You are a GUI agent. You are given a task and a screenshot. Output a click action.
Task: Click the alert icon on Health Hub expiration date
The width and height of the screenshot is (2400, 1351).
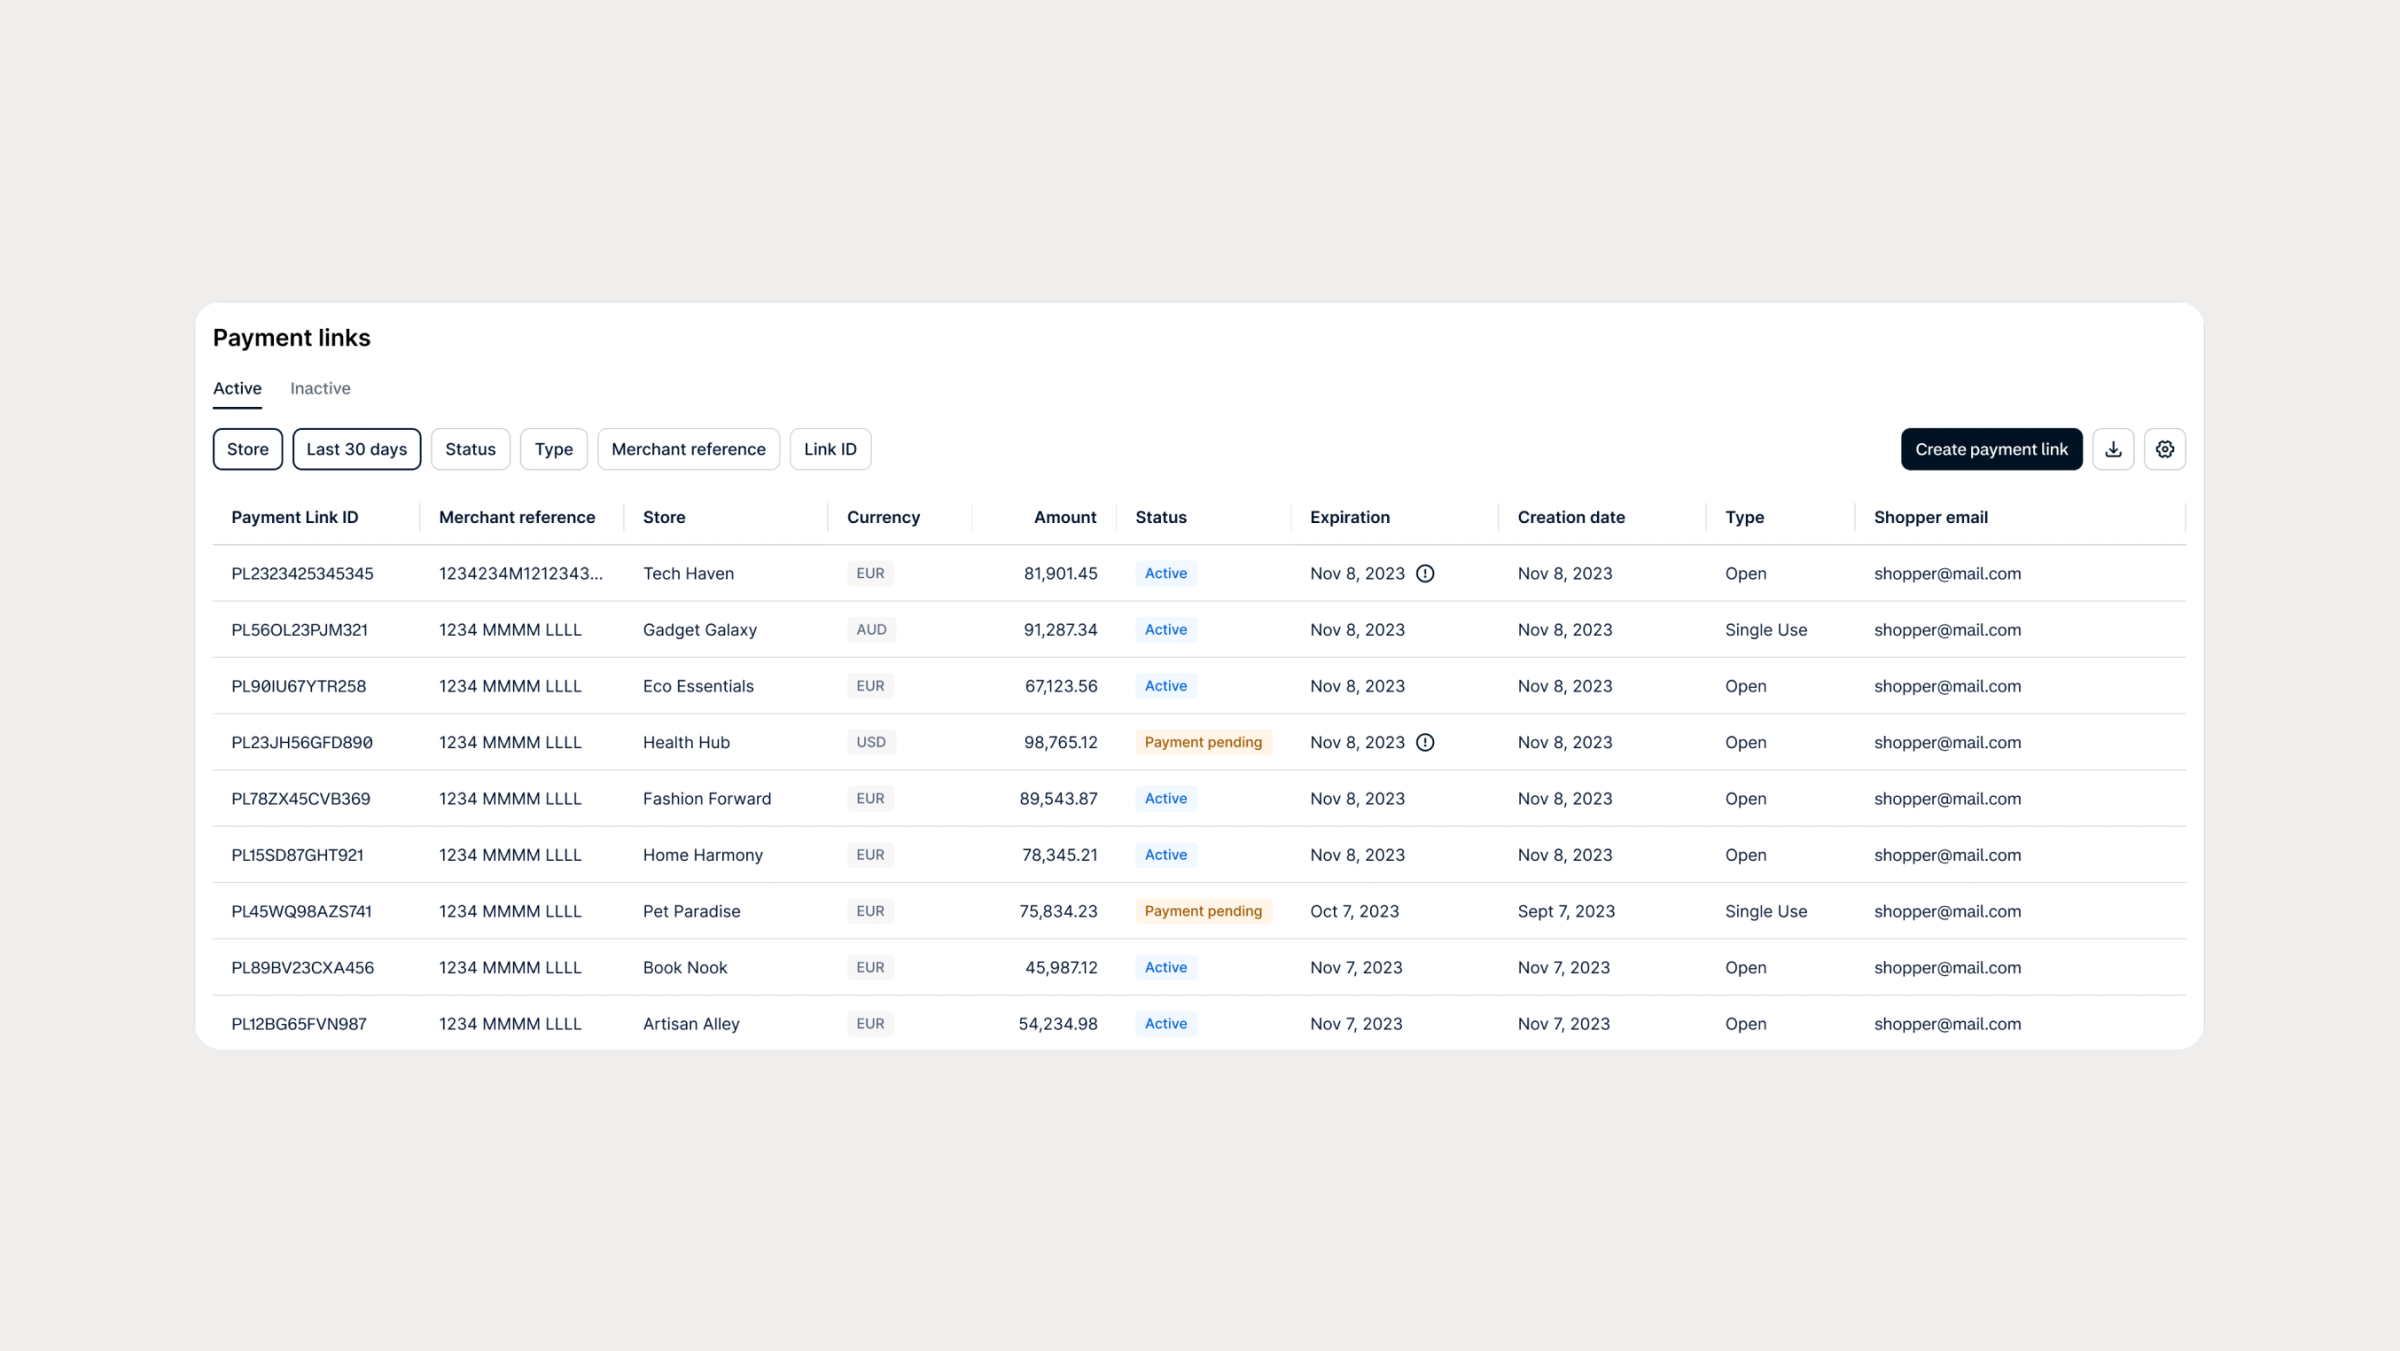tap(1426, 742)
